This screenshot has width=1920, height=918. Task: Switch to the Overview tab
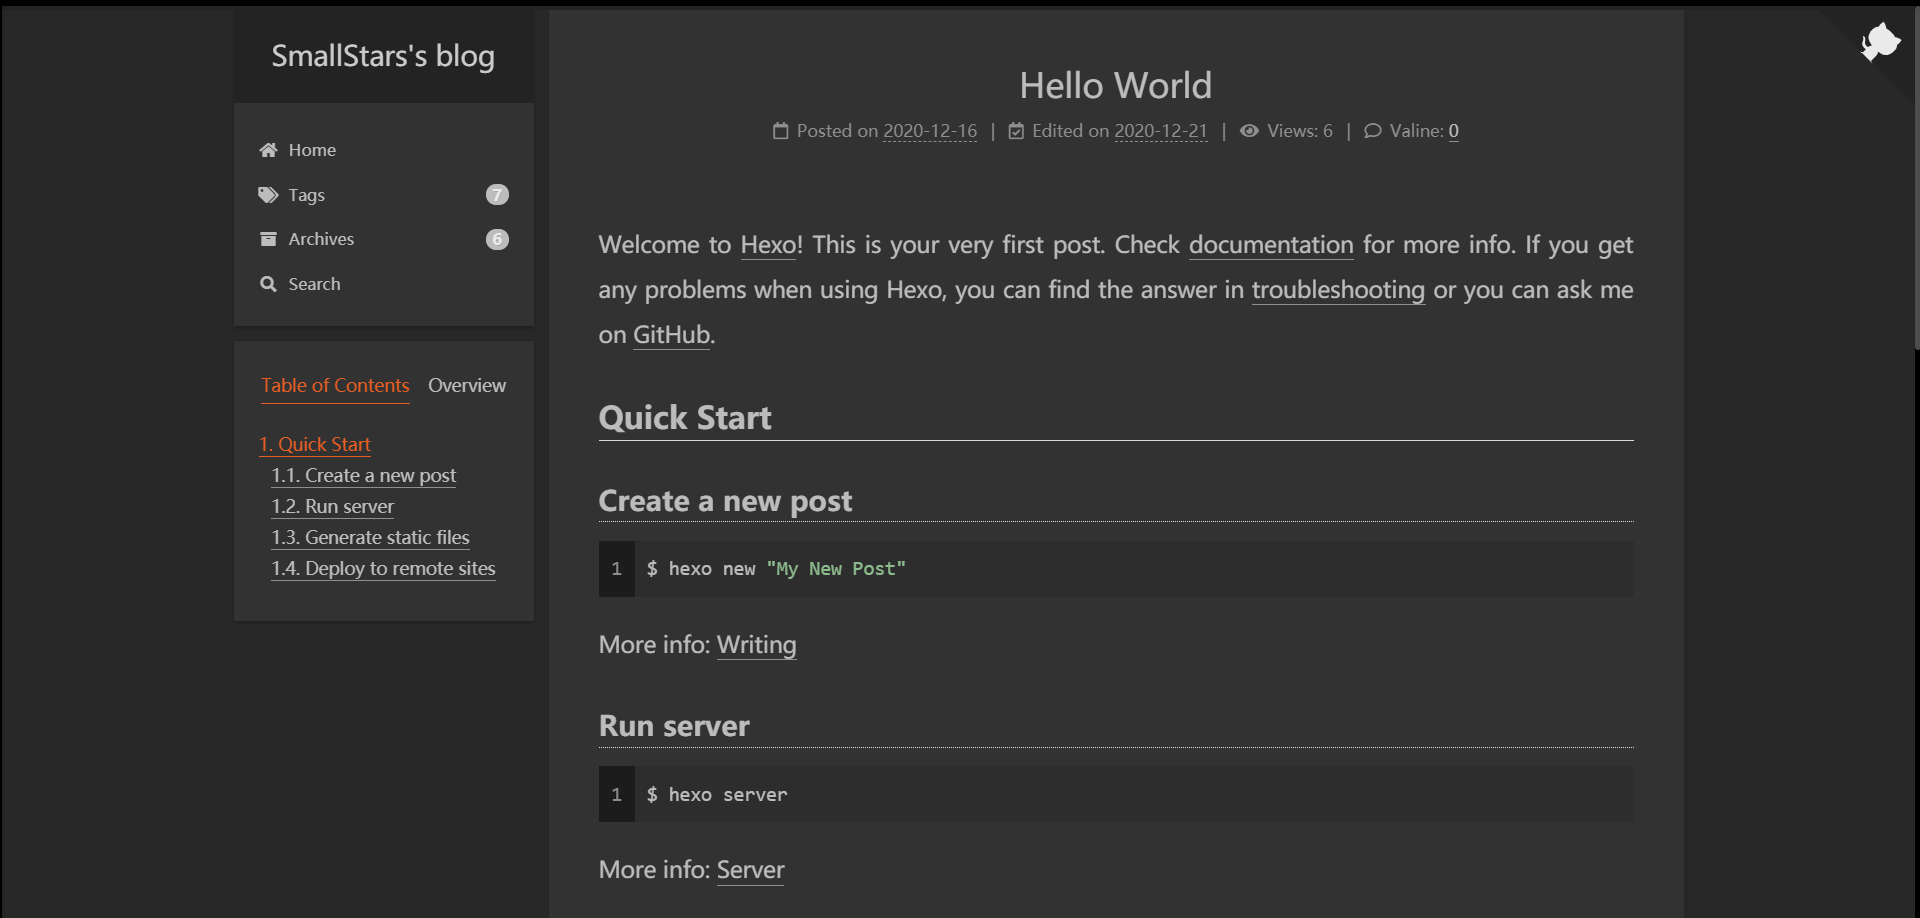tap(467, 385)
